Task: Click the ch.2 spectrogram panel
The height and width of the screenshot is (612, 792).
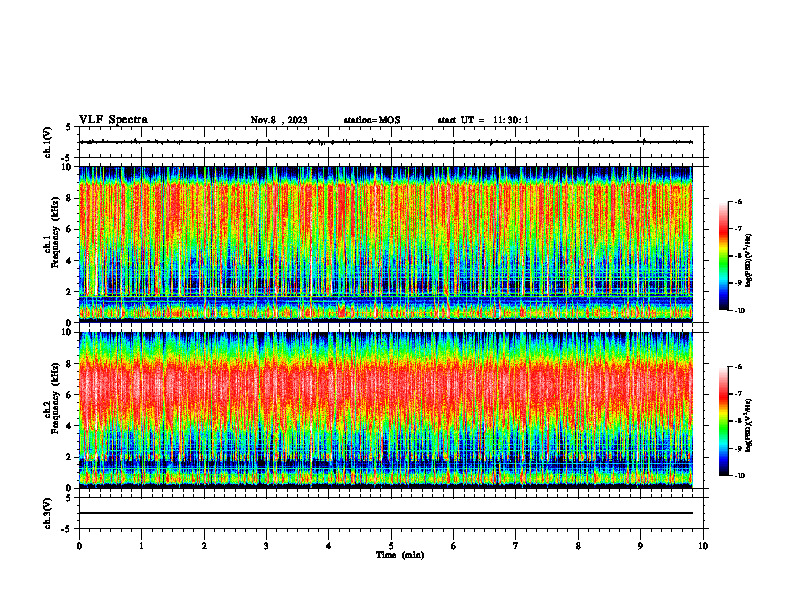Action: click(x=385, y=410)
